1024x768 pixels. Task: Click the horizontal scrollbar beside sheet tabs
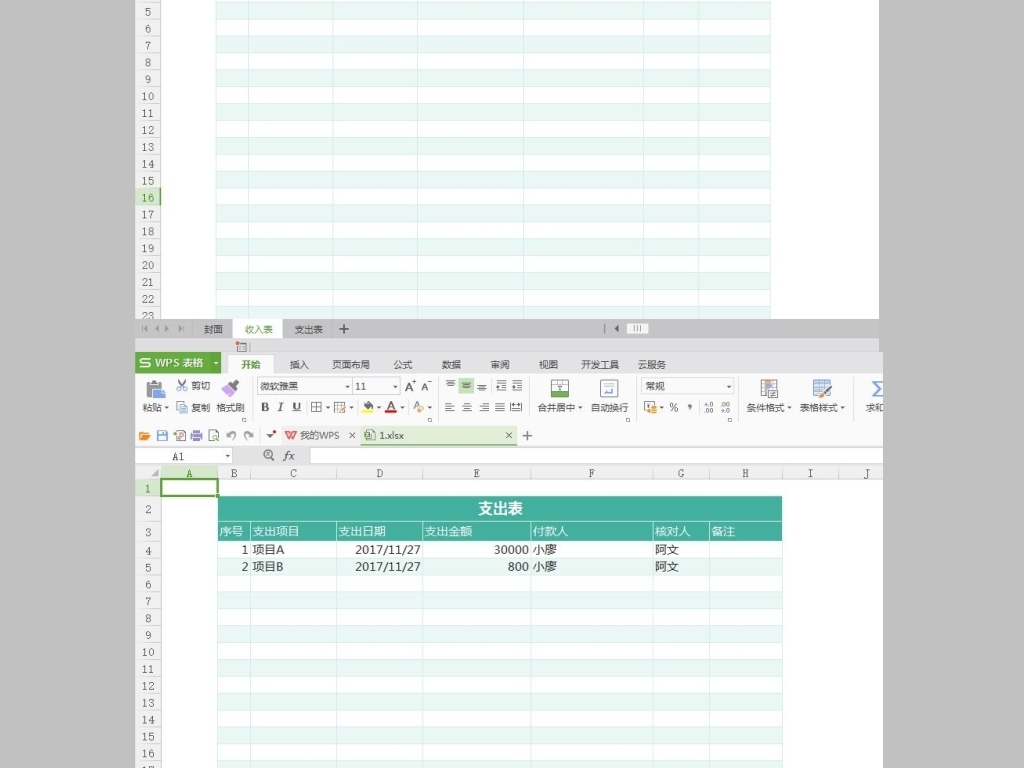[637, 328]
